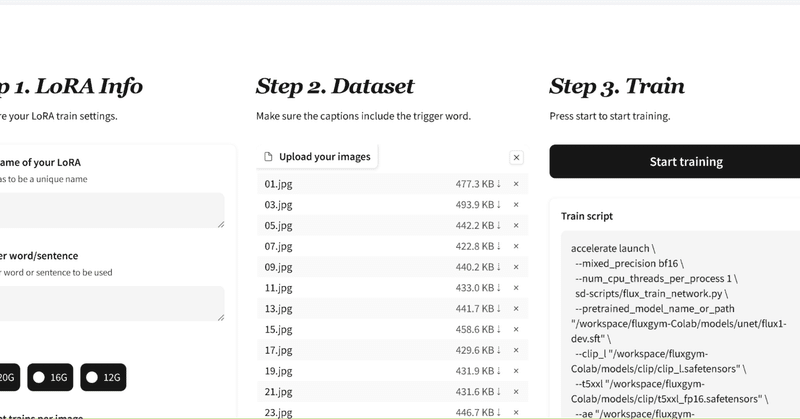
Task: Remove 05.jpg from the dataset list
Action: click(516, 226)
